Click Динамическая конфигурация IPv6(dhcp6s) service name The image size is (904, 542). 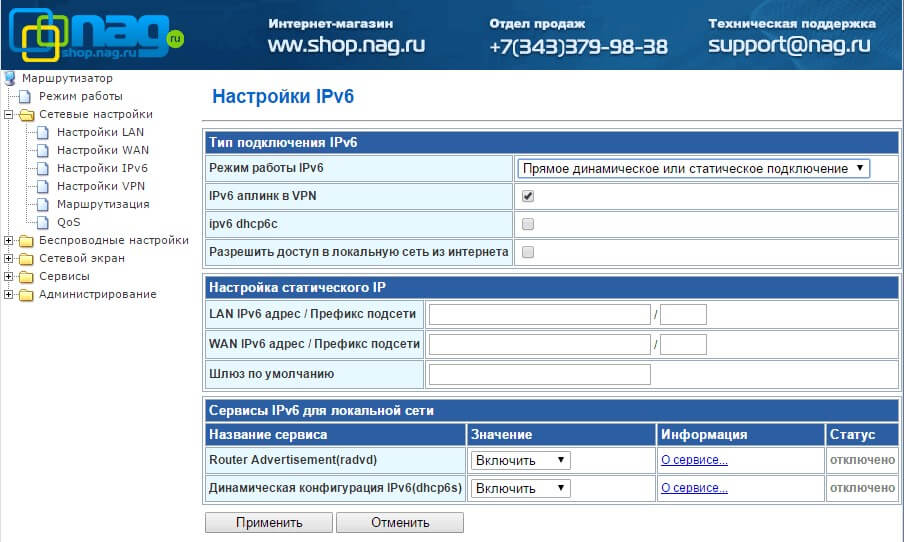point(336,488)
